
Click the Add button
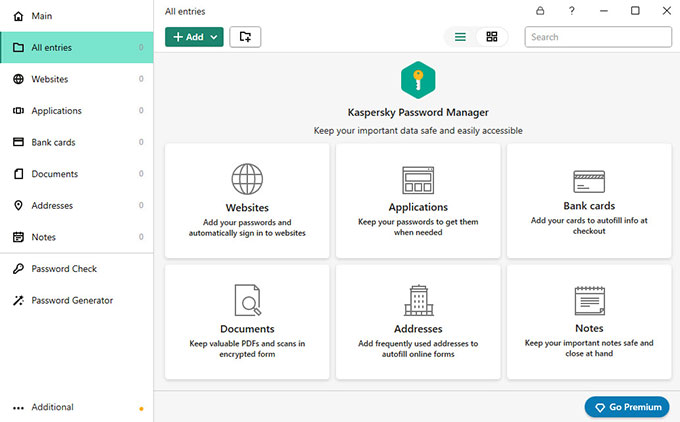[x=194, y=37]
